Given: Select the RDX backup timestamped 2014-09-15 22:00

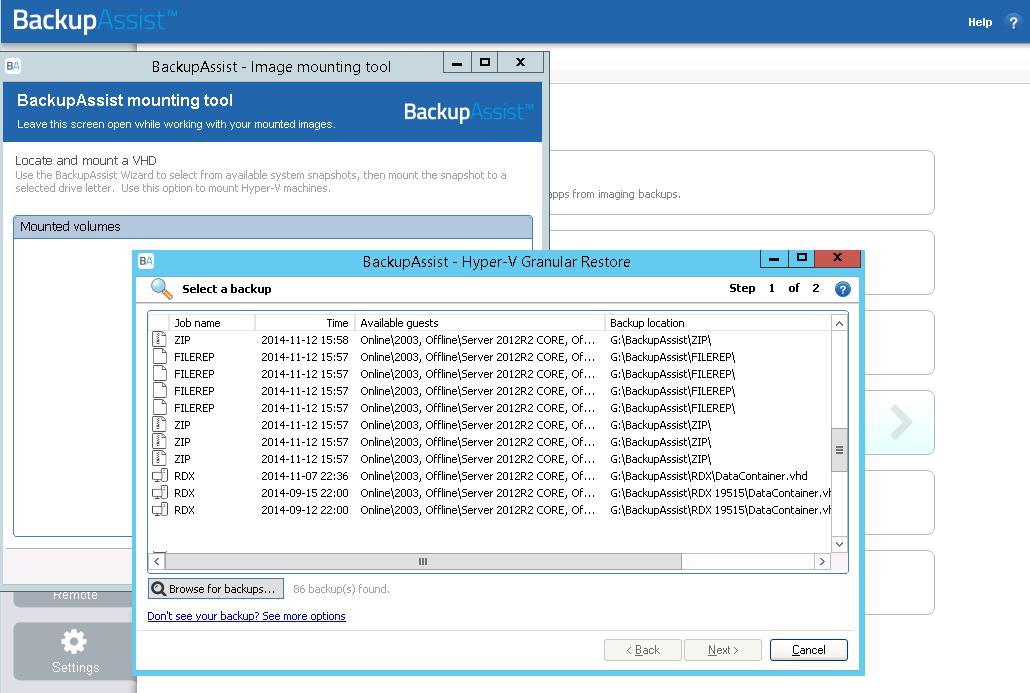Looking at the screenshot, I should coord(490,493).
